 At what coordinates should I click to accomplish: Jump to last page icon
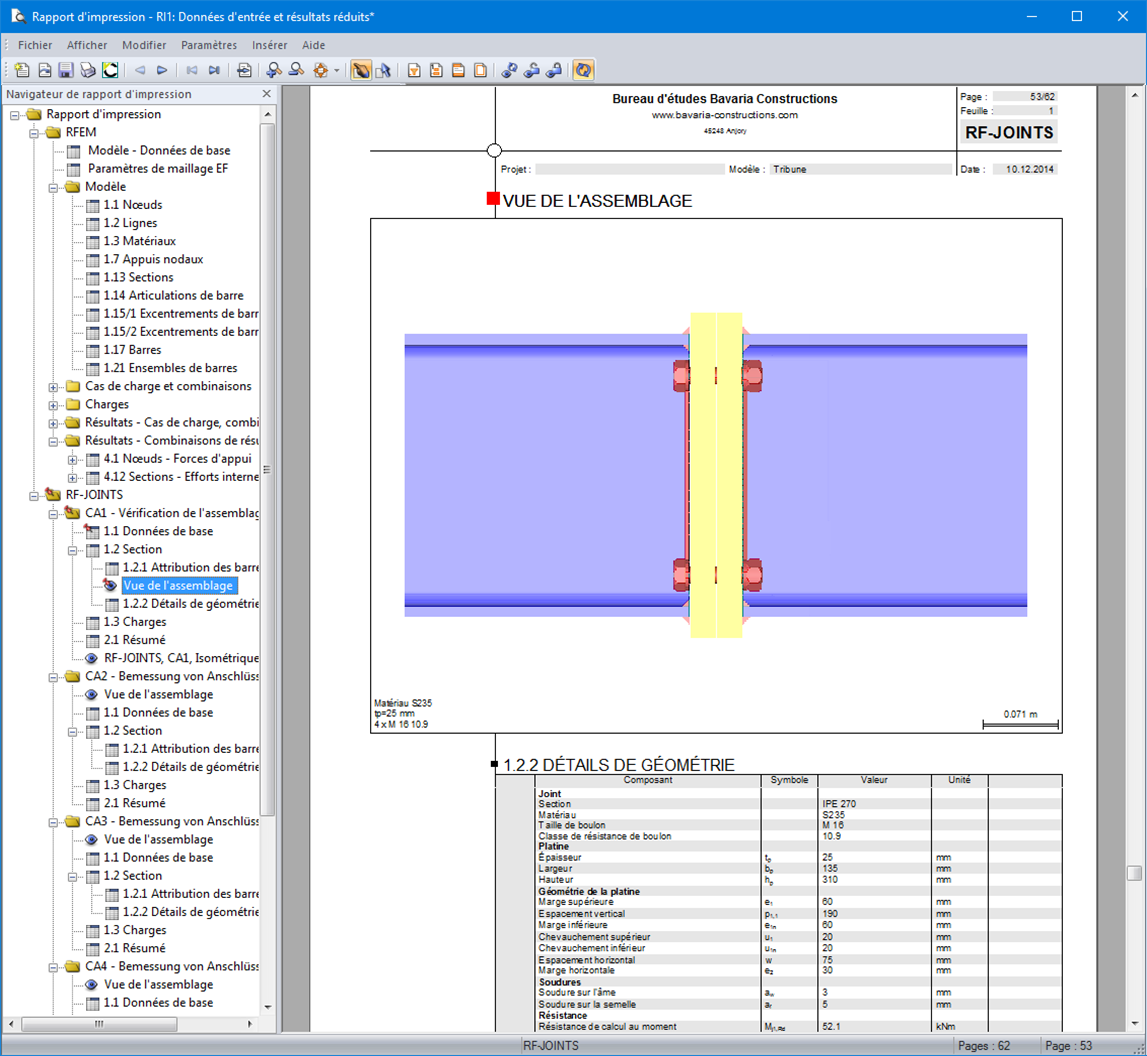tap(214, 70)
